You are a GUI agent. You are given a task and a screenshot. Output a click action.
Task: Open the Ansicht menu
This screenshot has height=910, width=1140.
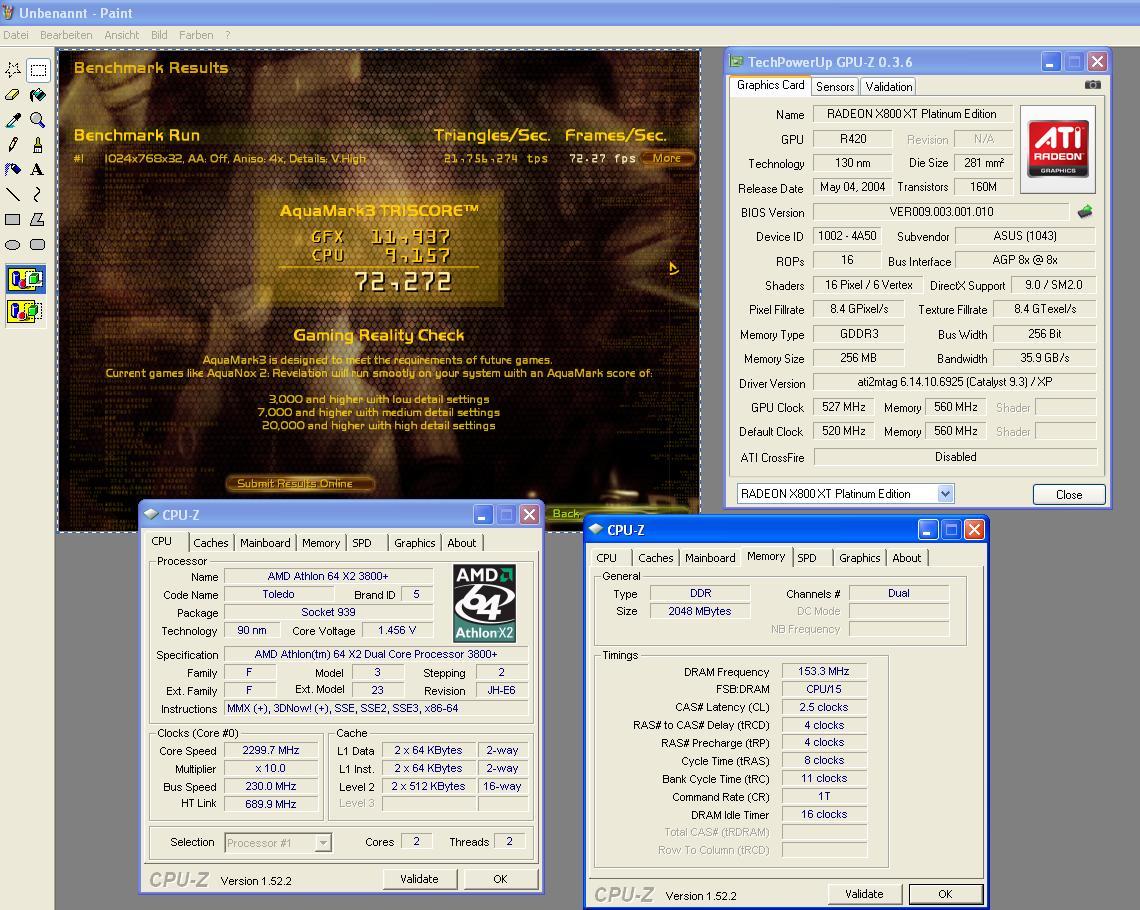121,35
